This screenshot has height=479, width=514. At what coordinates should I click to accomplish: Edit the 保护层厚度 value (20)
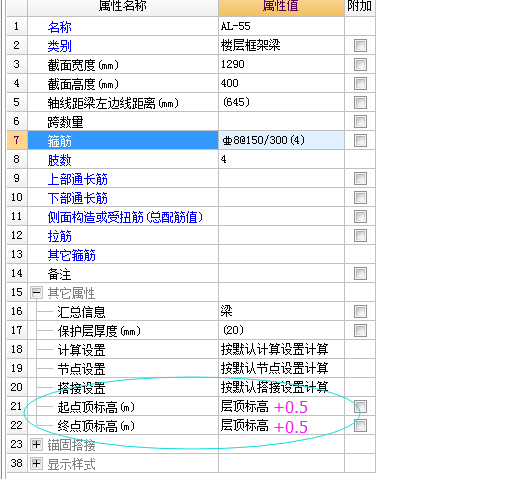click(281, 330)
